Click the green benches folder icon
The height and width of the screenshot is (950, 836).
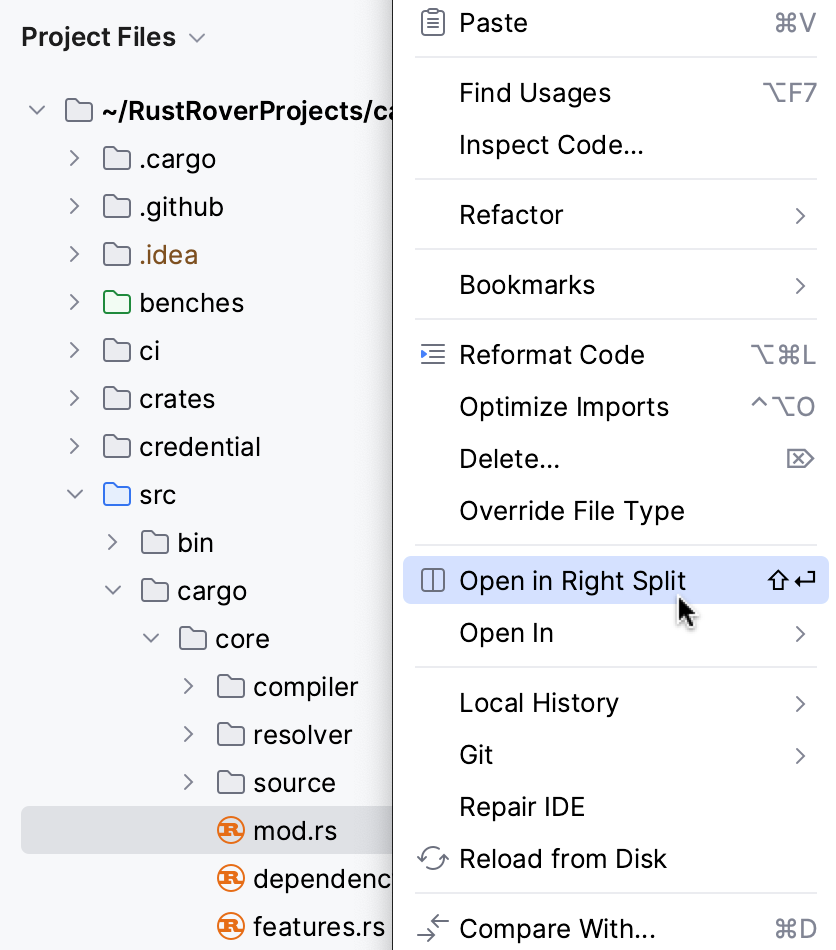(x=117, y=303)
